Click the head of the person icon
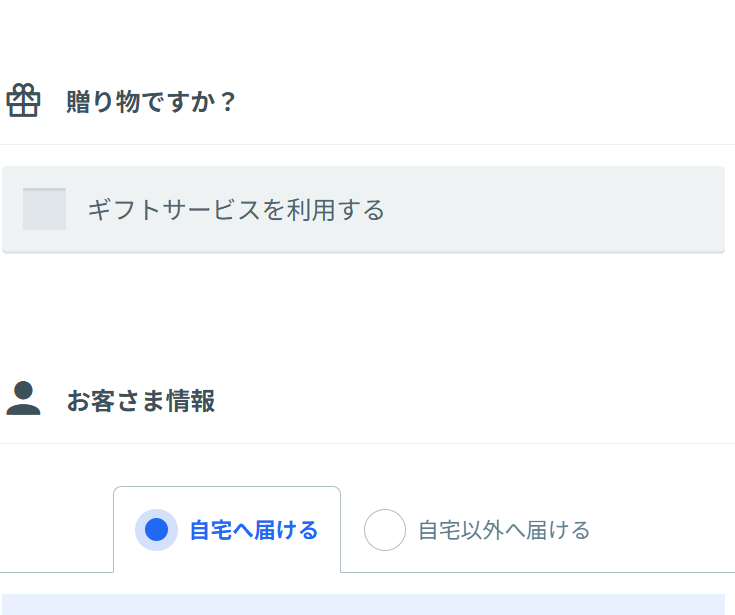Image resolution: width=735 pixels, height=615 pixels. pos(23,389)
